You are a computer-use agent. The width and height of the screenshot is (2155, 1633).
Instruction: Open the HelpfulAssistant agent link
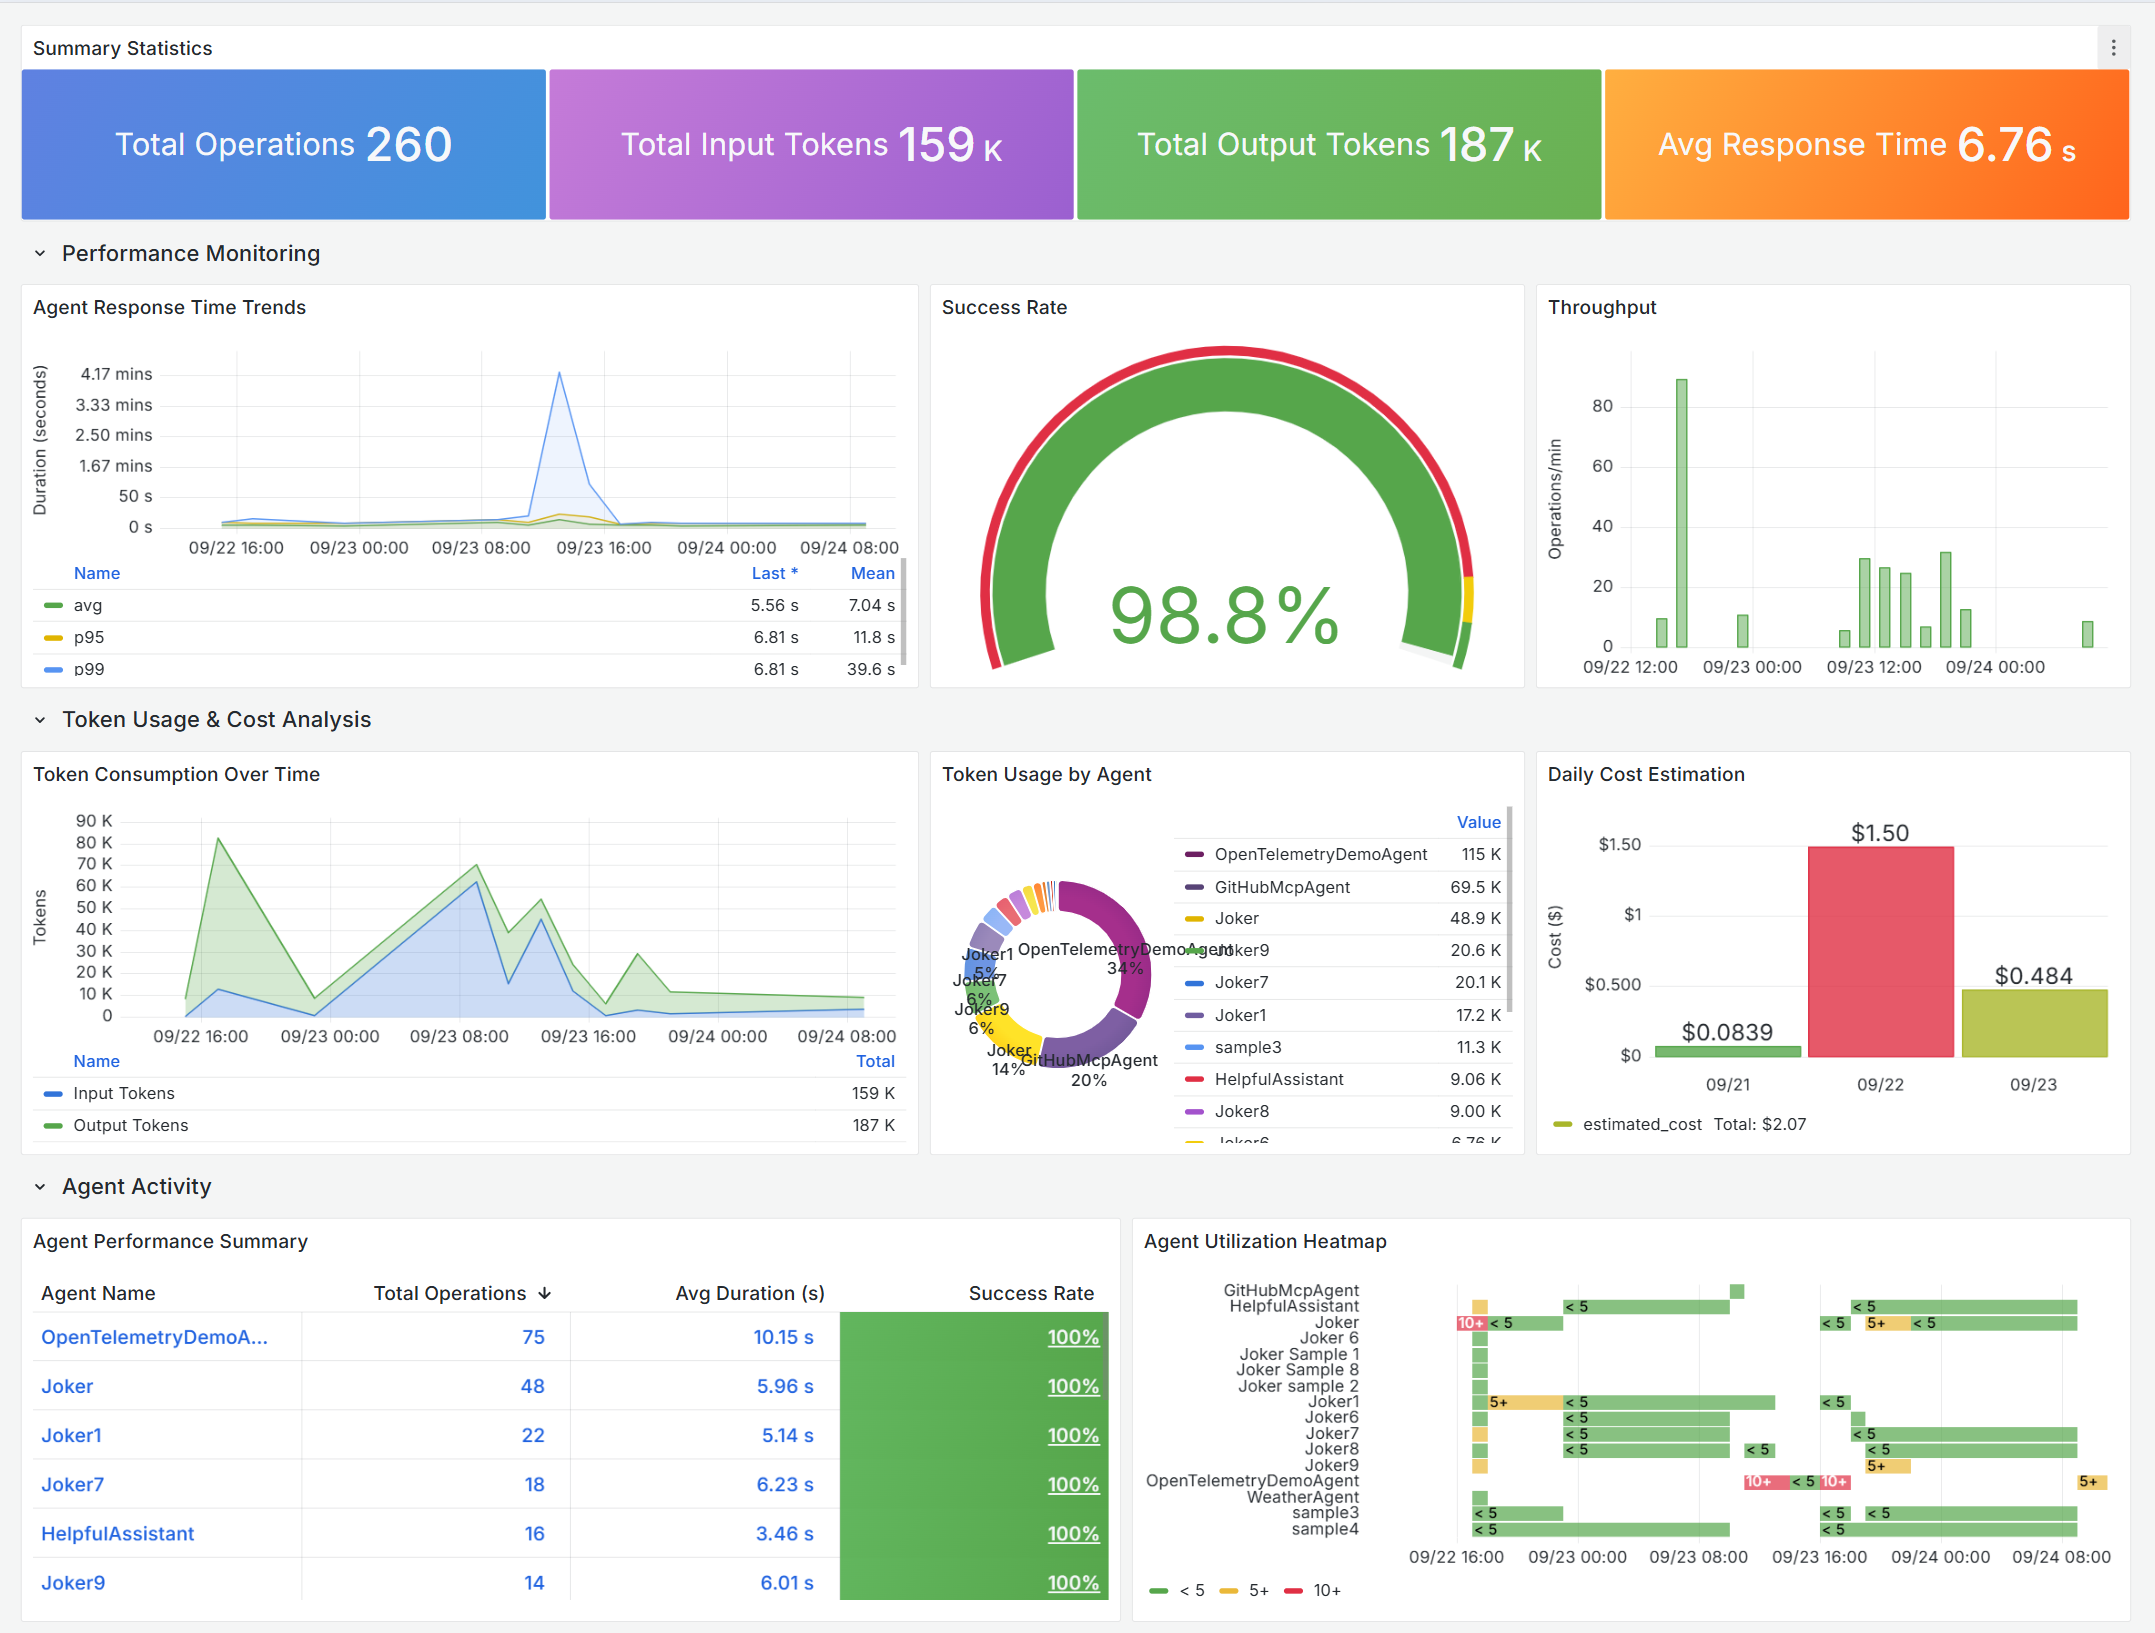point(117,1534)
